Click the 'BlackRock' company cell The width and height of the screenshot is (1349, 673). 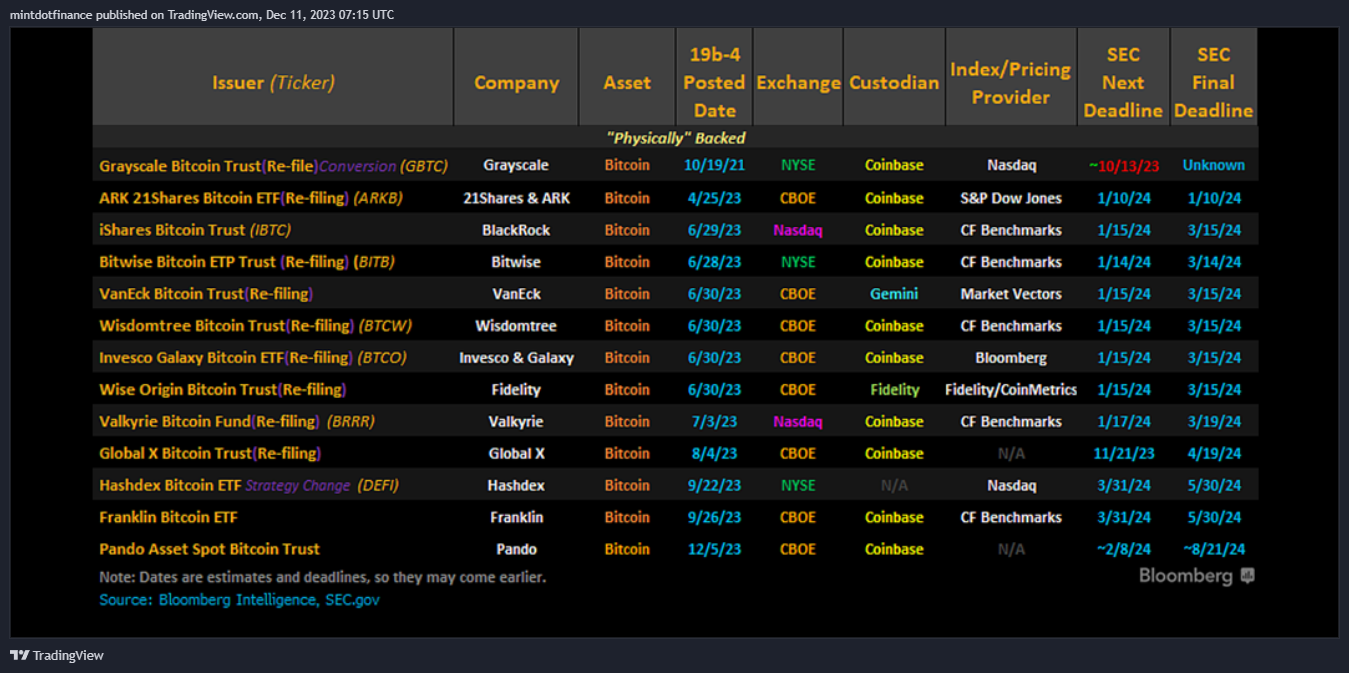tap(516, 230)
